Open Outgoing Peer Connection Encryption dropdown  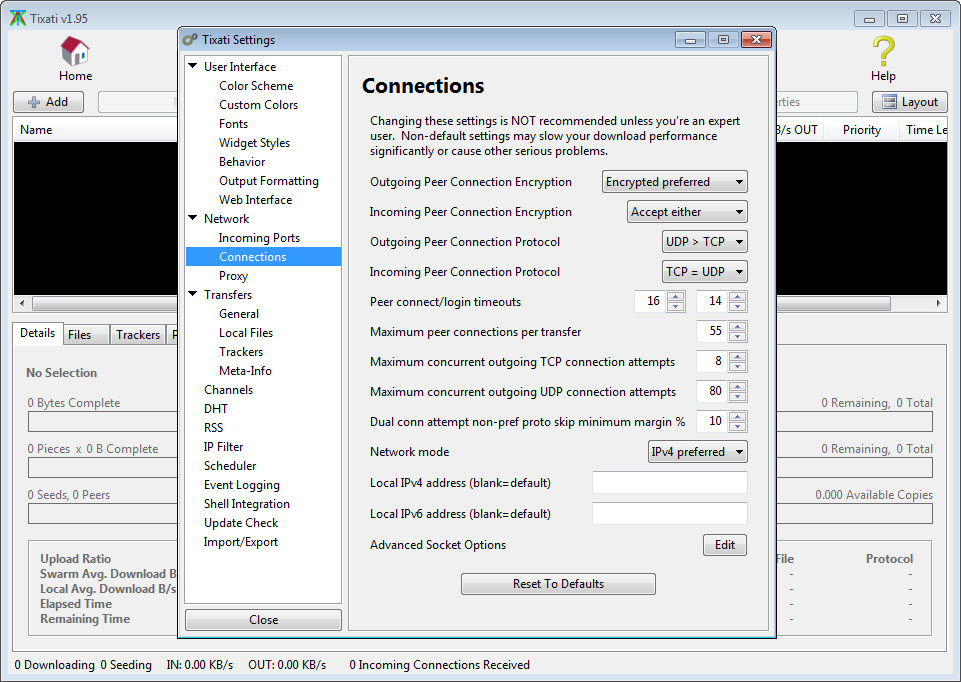(675, 182)
